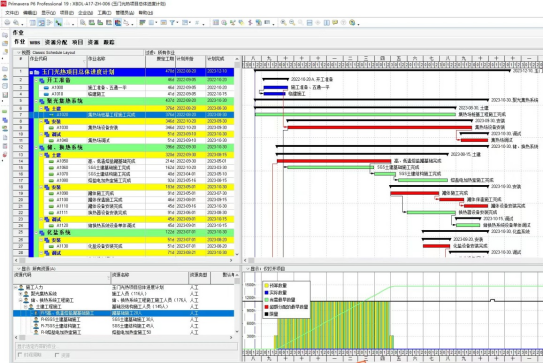Switch to the WBS tab
The width and height of the screenshot is (544, 364).
coord(35,42)
